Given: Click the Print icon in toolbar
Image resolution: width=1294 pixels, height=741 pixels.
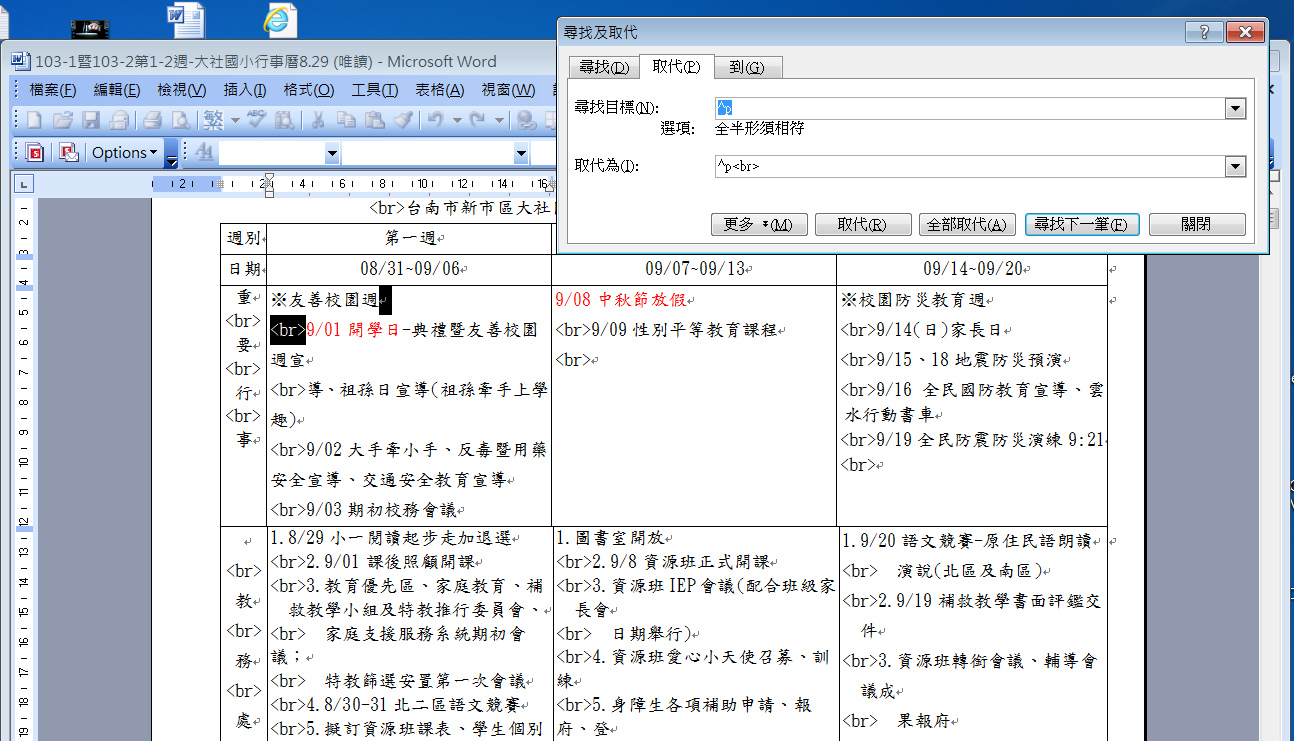Looking at the screenshot, I should point(153,121).
